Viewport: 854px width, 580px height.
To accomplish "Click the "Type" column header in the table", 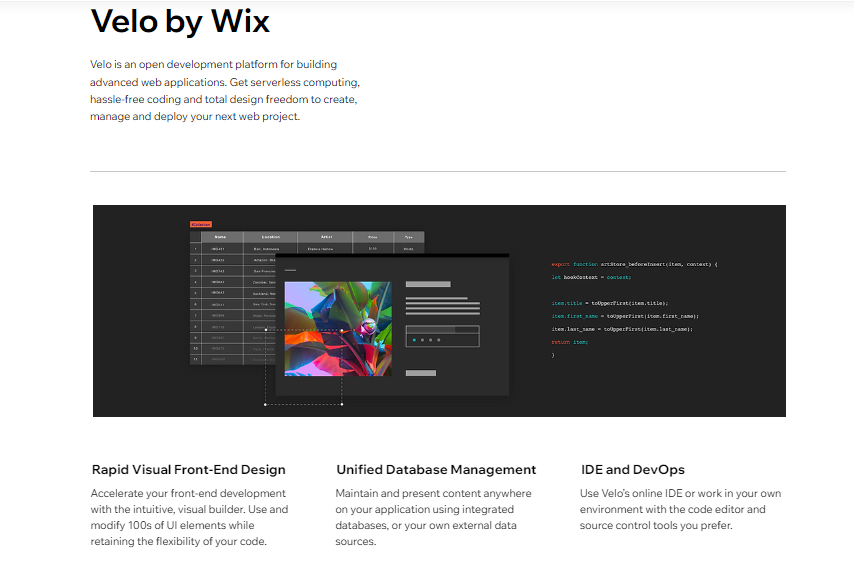I will pyautogui.click(x=408, y=237).
